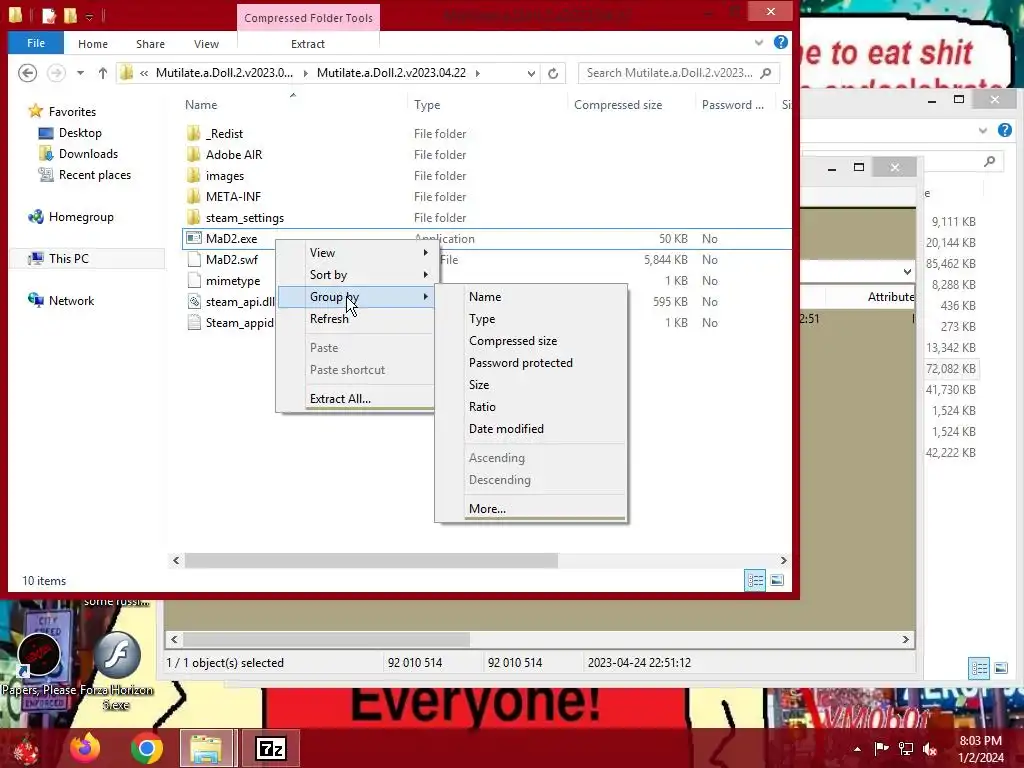The width and height of the screenshot is (1024, 768).
Task: Switch to details view layout icon
Action: click(x=755, y=580)
